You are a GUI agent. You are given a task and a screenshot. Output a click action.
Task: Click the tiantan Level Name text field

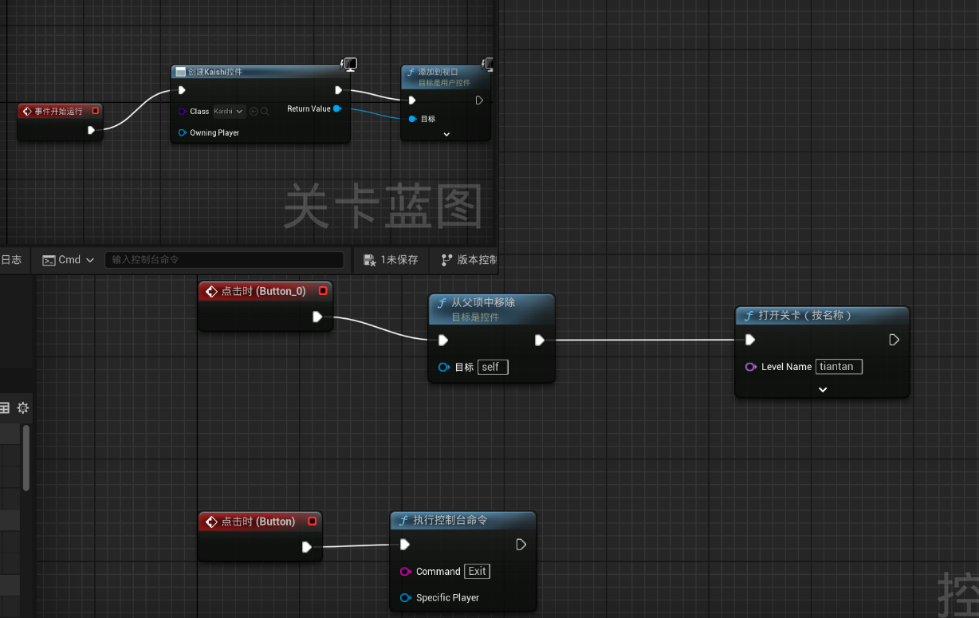(x=839, y=366)
